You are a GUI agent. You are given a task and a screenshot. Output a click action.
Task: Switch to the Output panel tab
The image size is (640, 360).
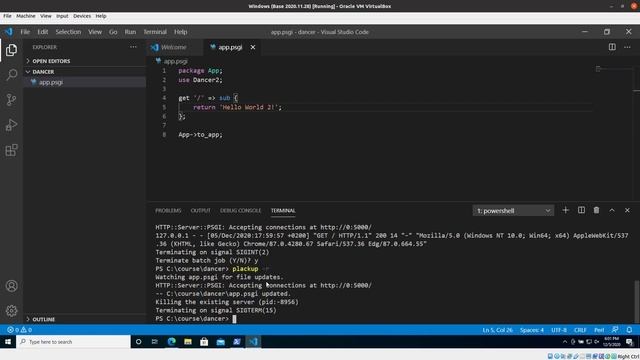200,211
